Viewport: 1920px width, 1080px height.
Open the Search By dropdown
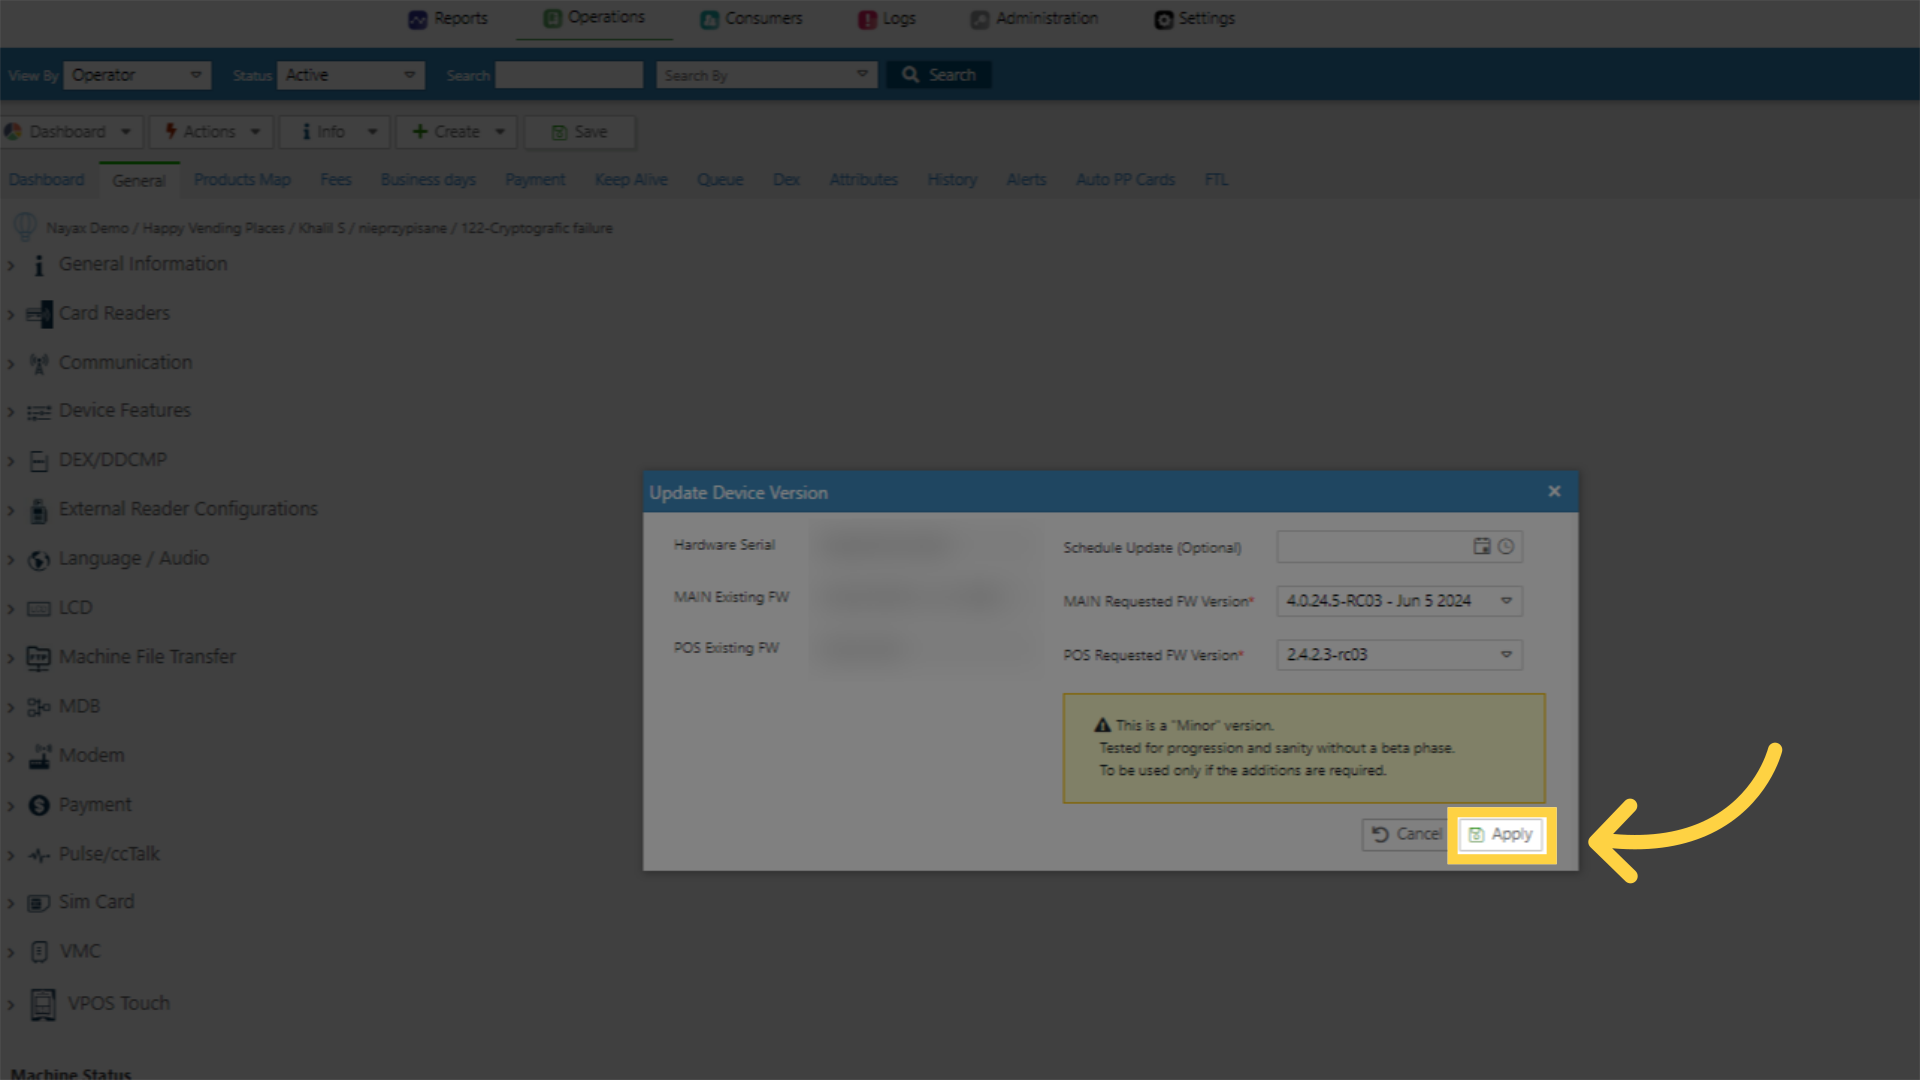767,75
